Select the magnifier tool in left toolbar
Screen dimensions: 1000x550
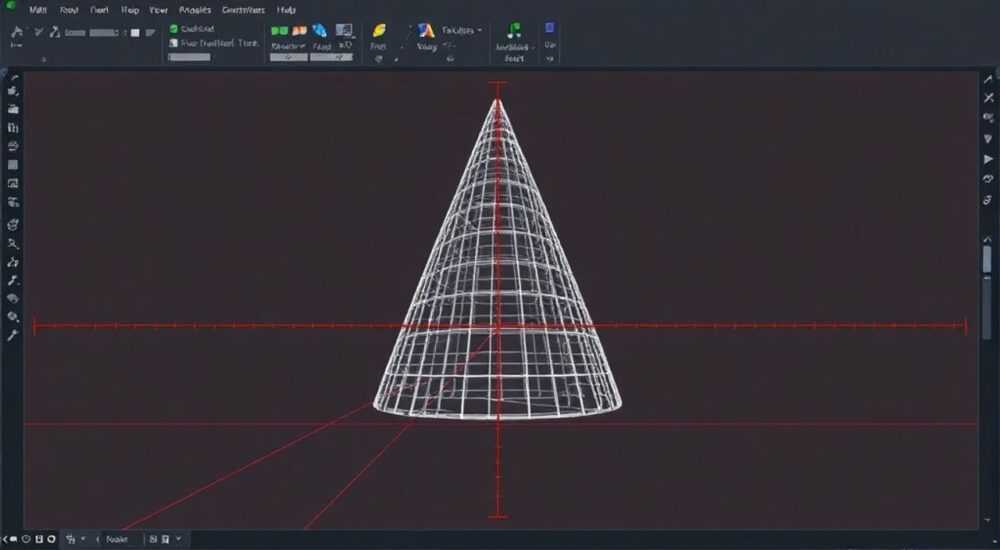pyautogui.click(x=13, y=244)
